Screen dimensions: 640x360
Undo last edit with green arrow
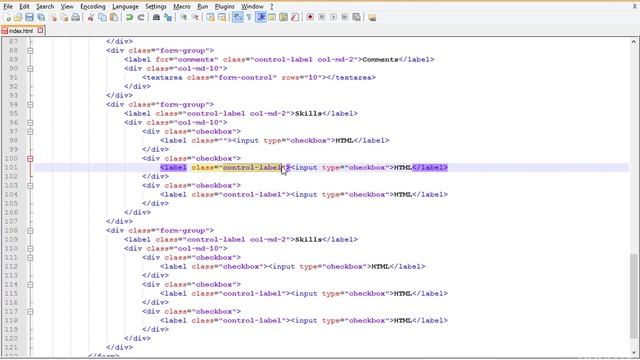click(129, 18)
